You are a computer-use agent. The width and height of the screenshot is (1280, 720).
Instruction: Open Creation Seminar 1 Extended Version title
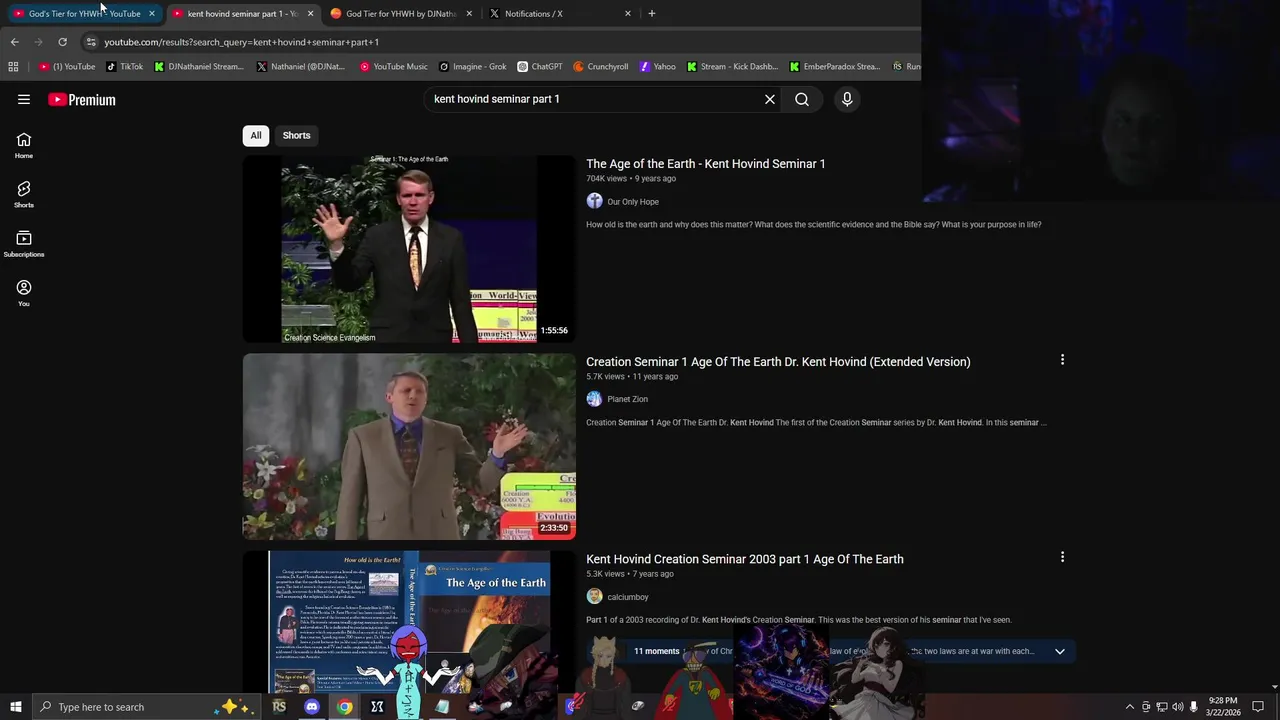pos(778,362)
